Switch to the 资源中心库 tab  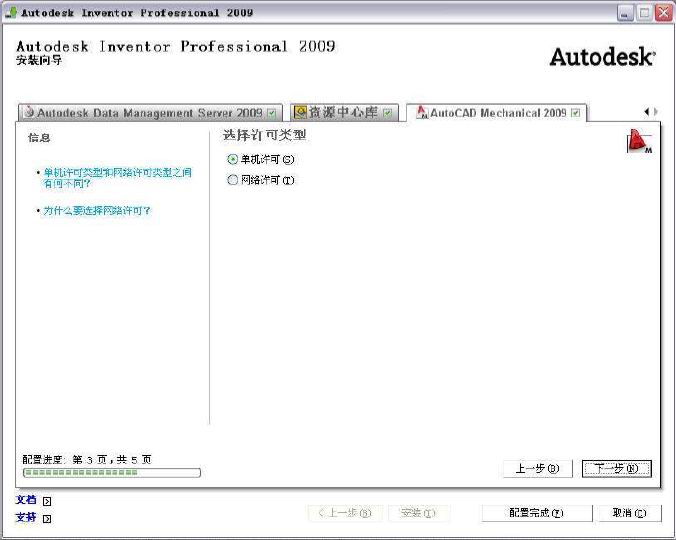pos(344,113)
